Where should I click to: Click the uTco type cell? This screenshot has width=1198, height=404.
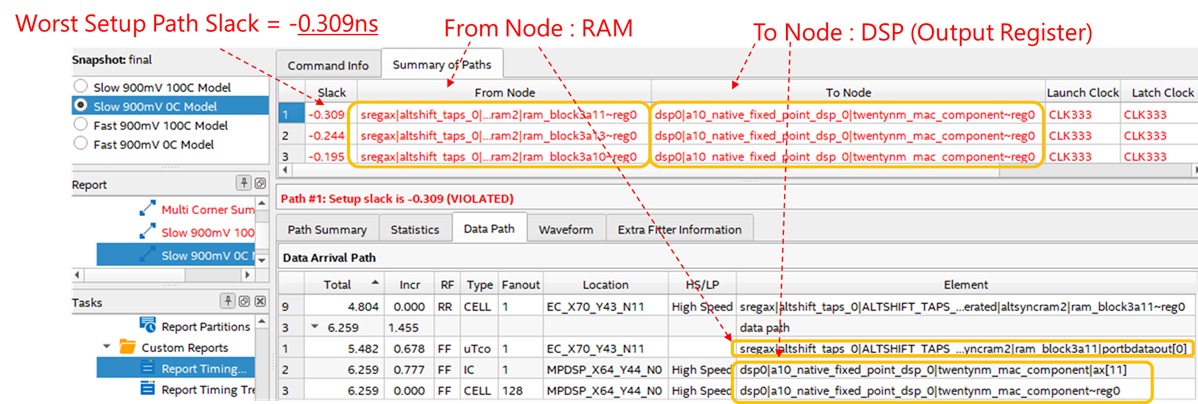(x=478, y=349)
